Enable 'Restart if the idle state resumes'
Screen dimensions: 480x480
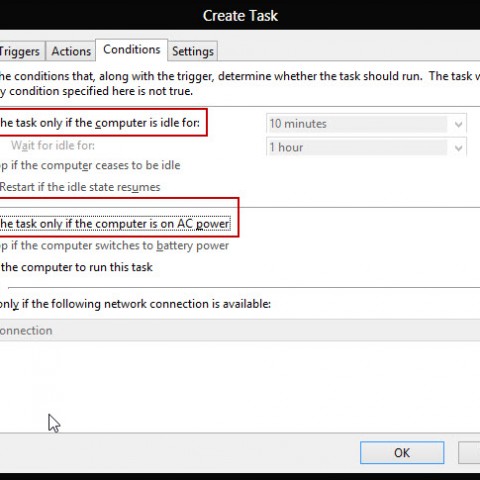tap(80, 187)
